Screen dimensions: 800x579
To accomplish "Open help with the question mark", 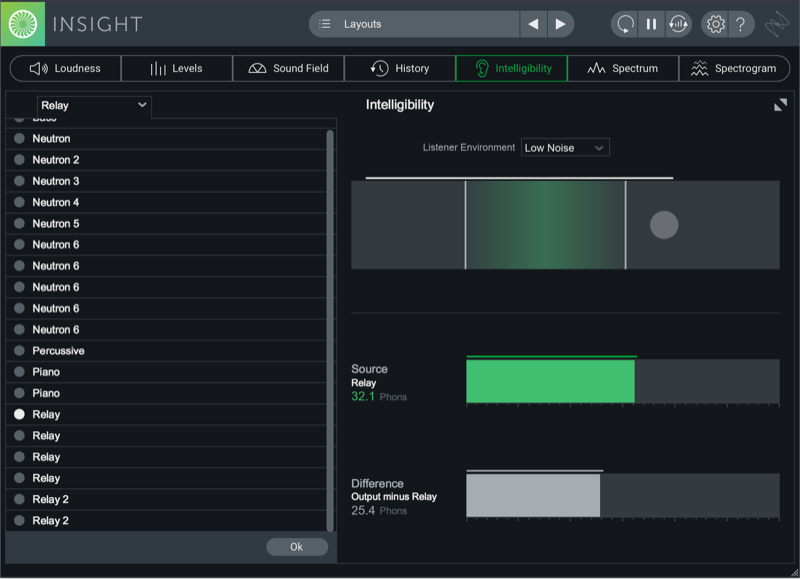I will coord(741,24).
